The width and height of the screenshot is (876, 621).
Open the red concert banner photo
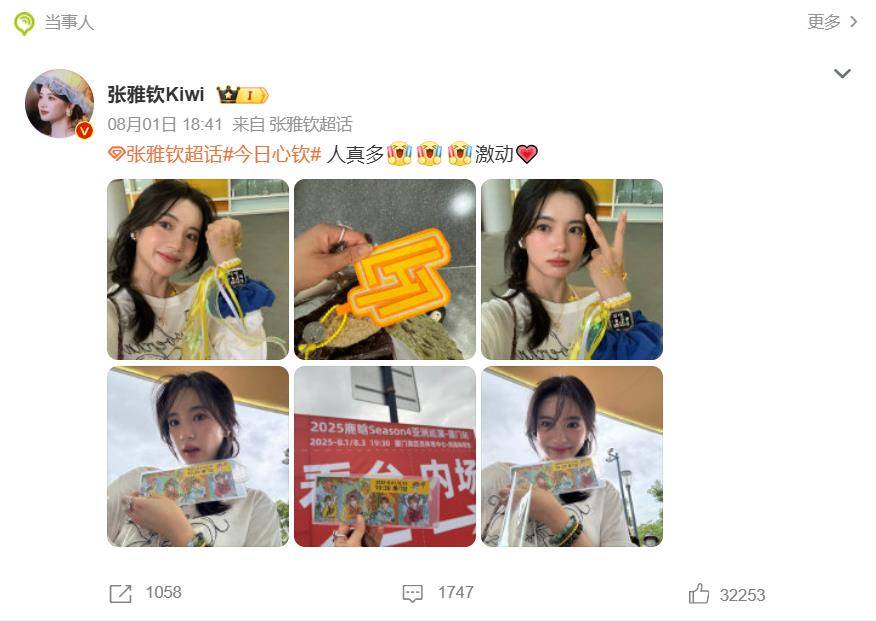click(385, 456)
